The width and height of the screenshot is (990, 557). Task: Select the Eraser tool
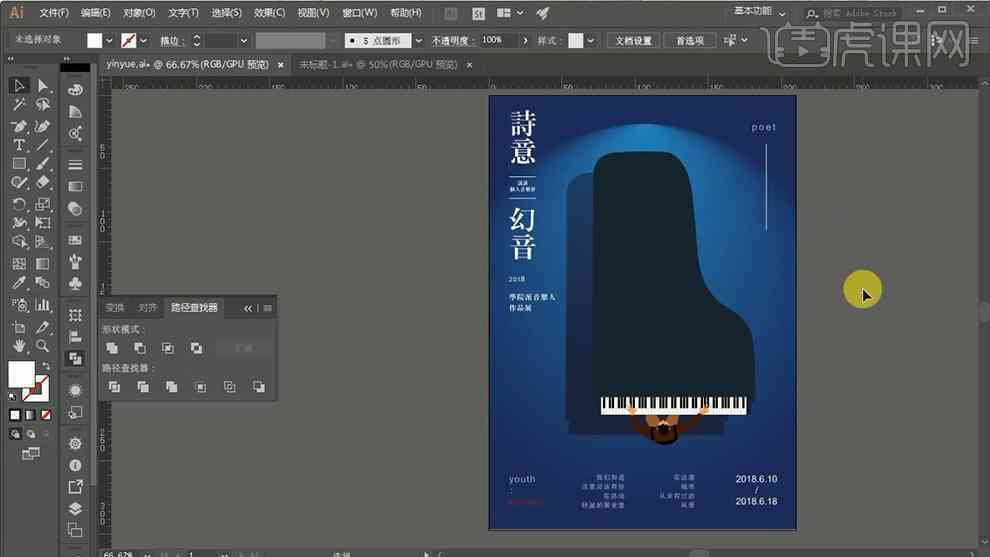(x=42, y=183)
